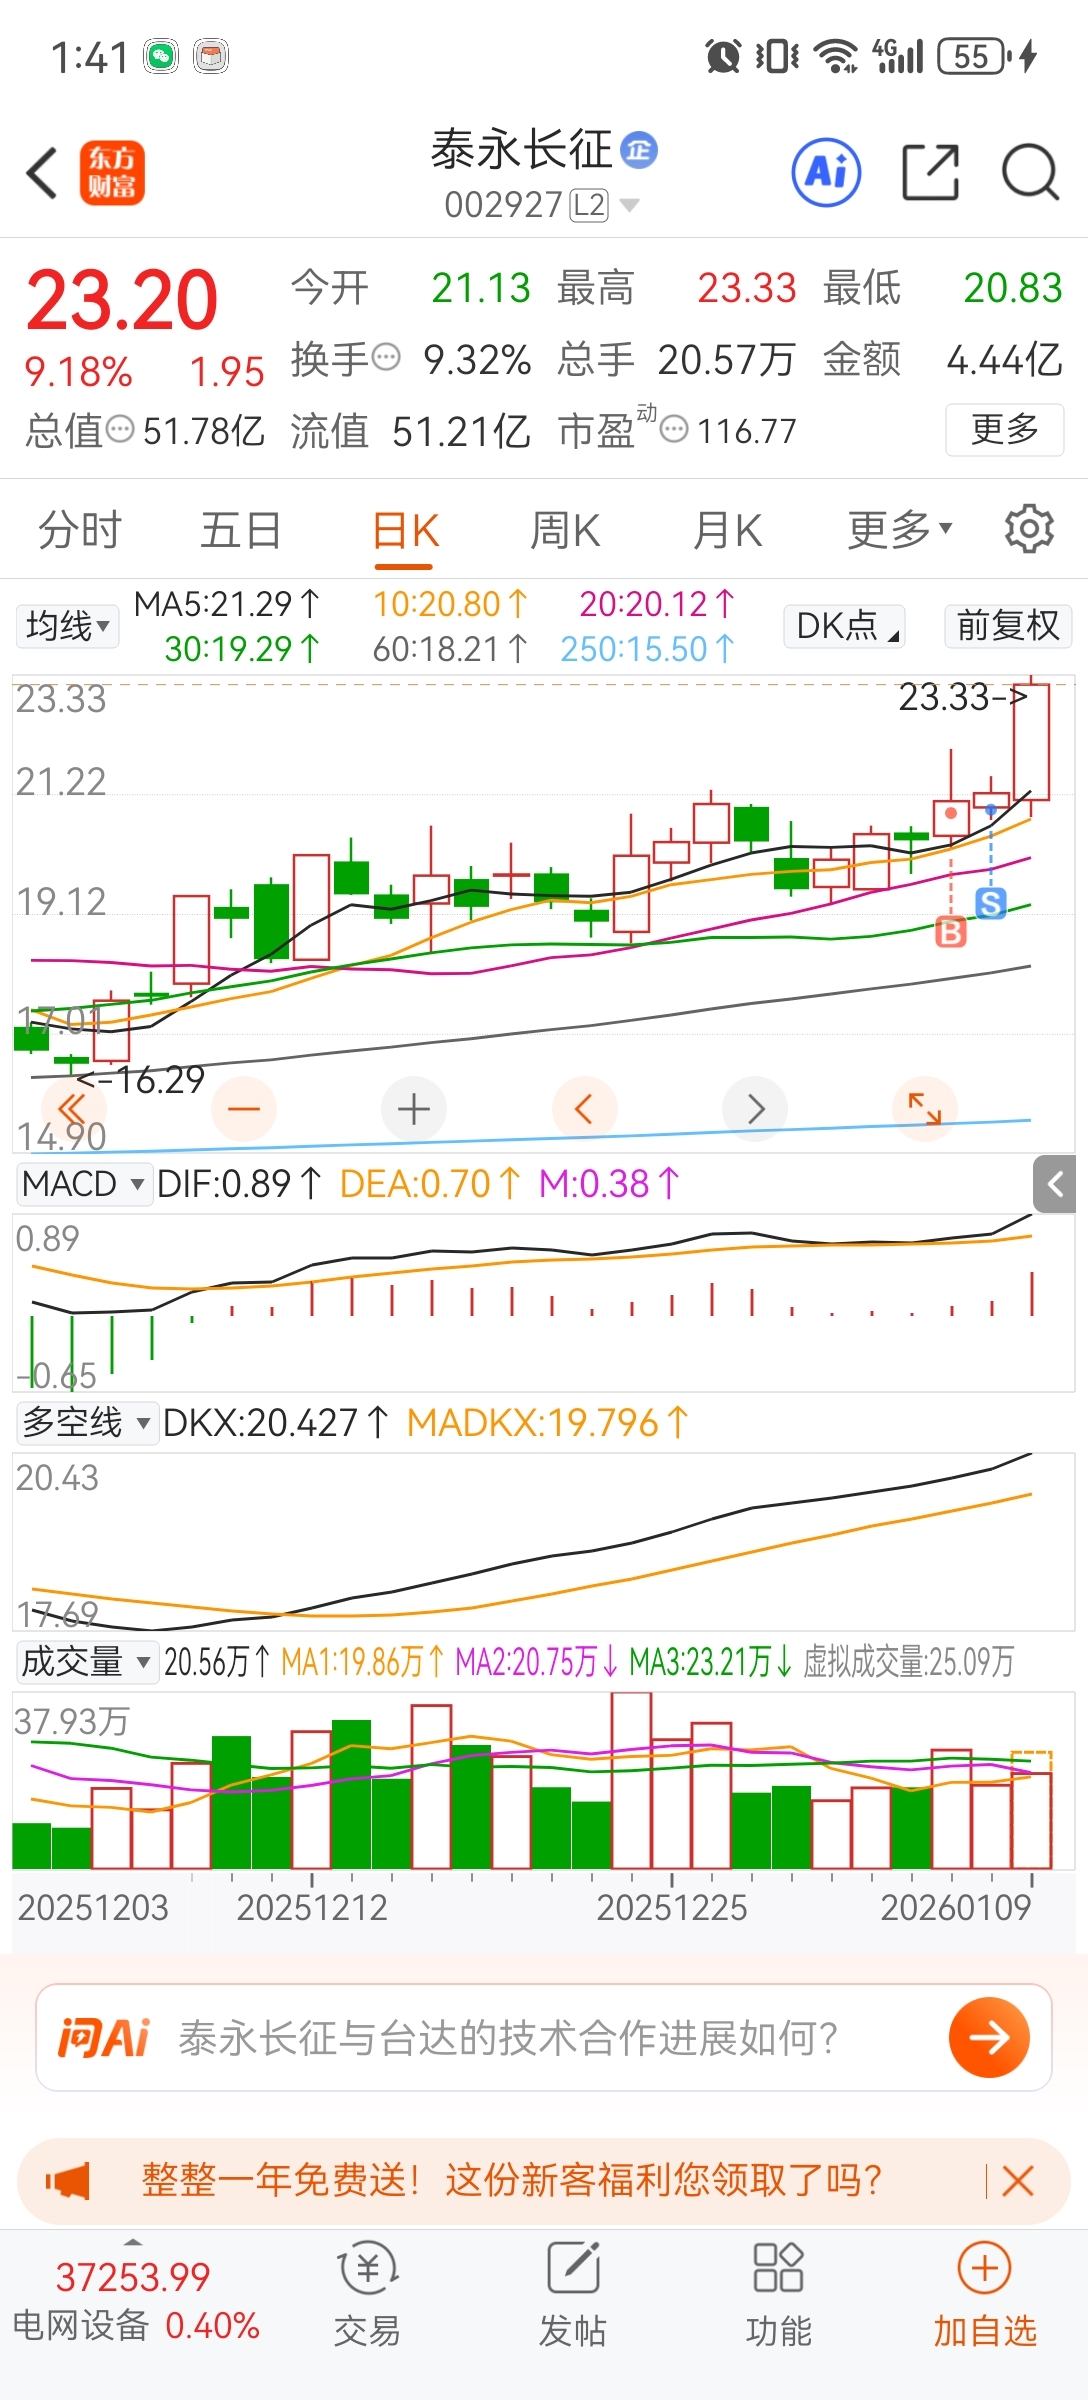Open the MACD indicator dropdown
The width and height of the screenshot is (1088, 2400).
click(x=84, y=1184)
